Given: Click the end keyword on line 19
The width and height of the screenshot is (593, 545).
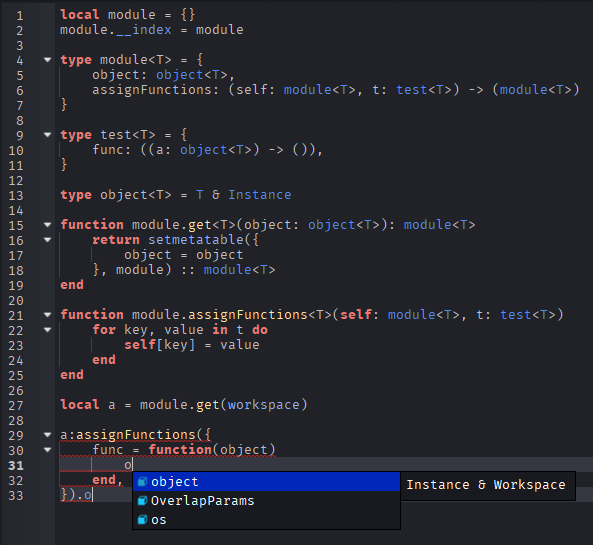Looking at the screenshot, I should [72, 285].
